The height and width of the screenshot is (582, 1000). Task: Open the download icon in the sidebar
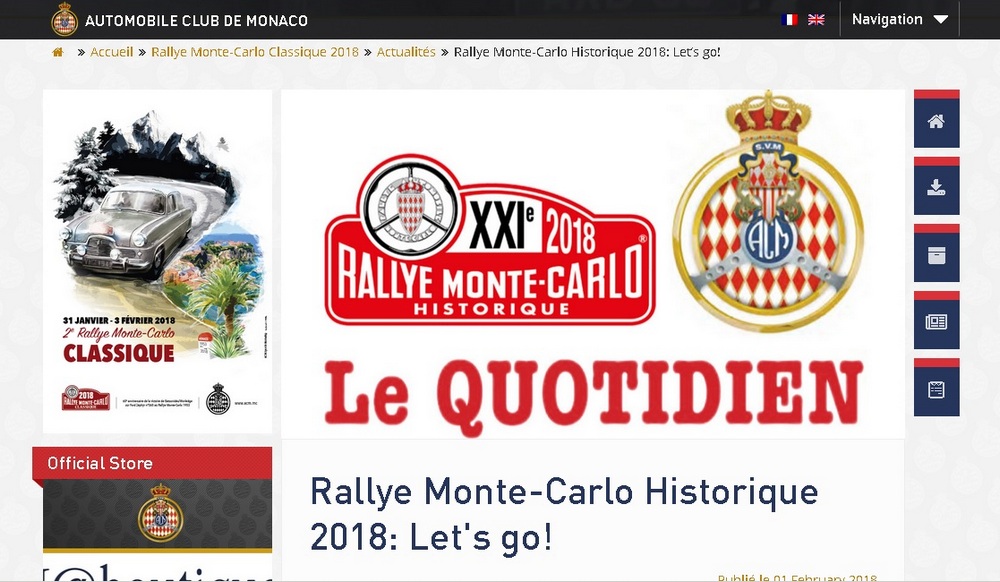pyautogui.click(x=936, y=187)
